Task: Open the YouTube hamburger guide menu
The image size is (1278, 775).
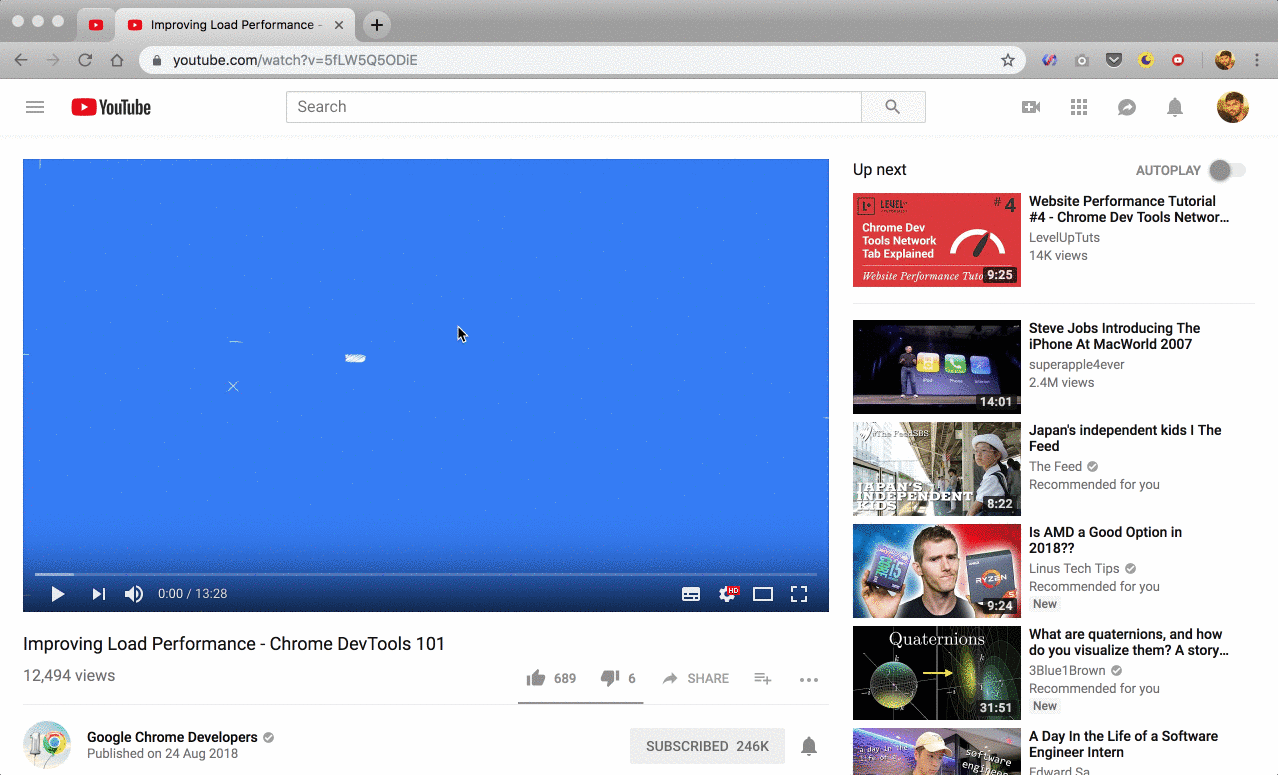Action: click(x=35, y=107)
